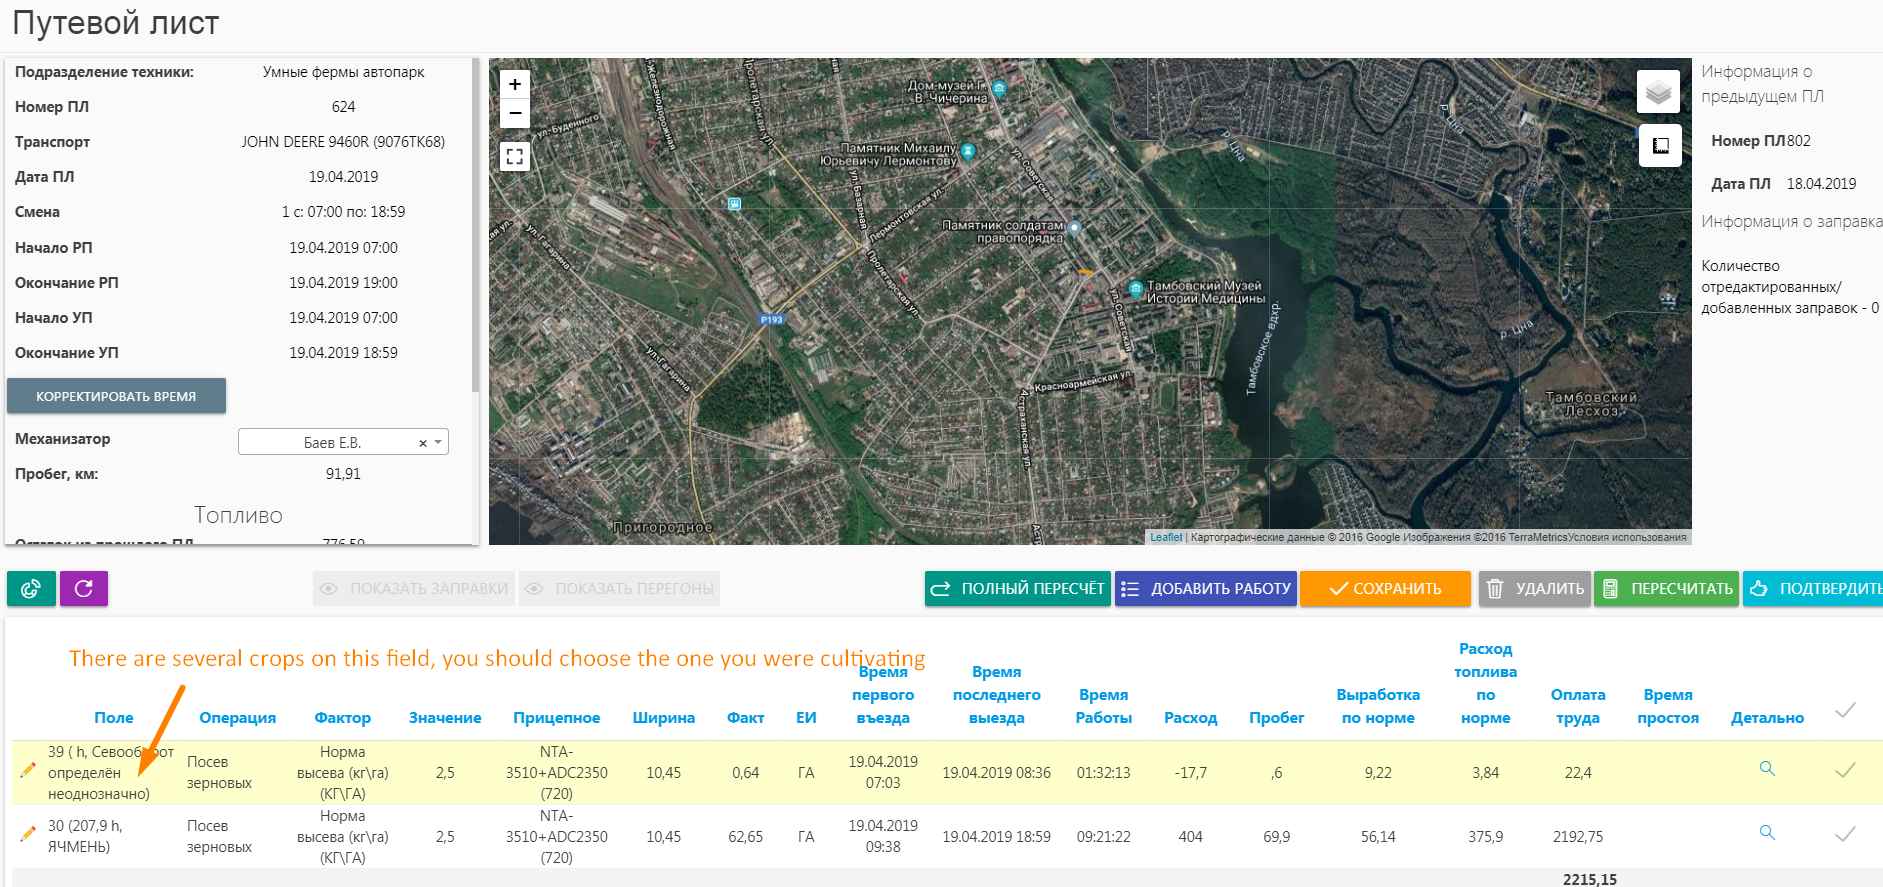Tick the checkmark for field 30 row
Viewport: 1883px width, 887px height.
pos(1845,834)
